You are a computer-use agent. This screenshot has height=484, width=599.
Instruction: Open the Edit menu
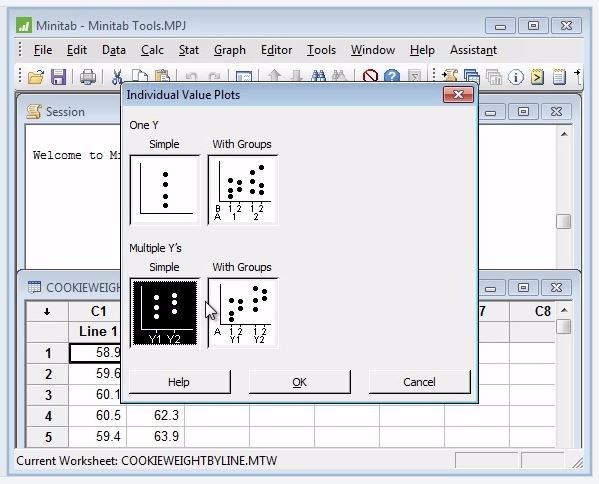(x=77, y=50)
